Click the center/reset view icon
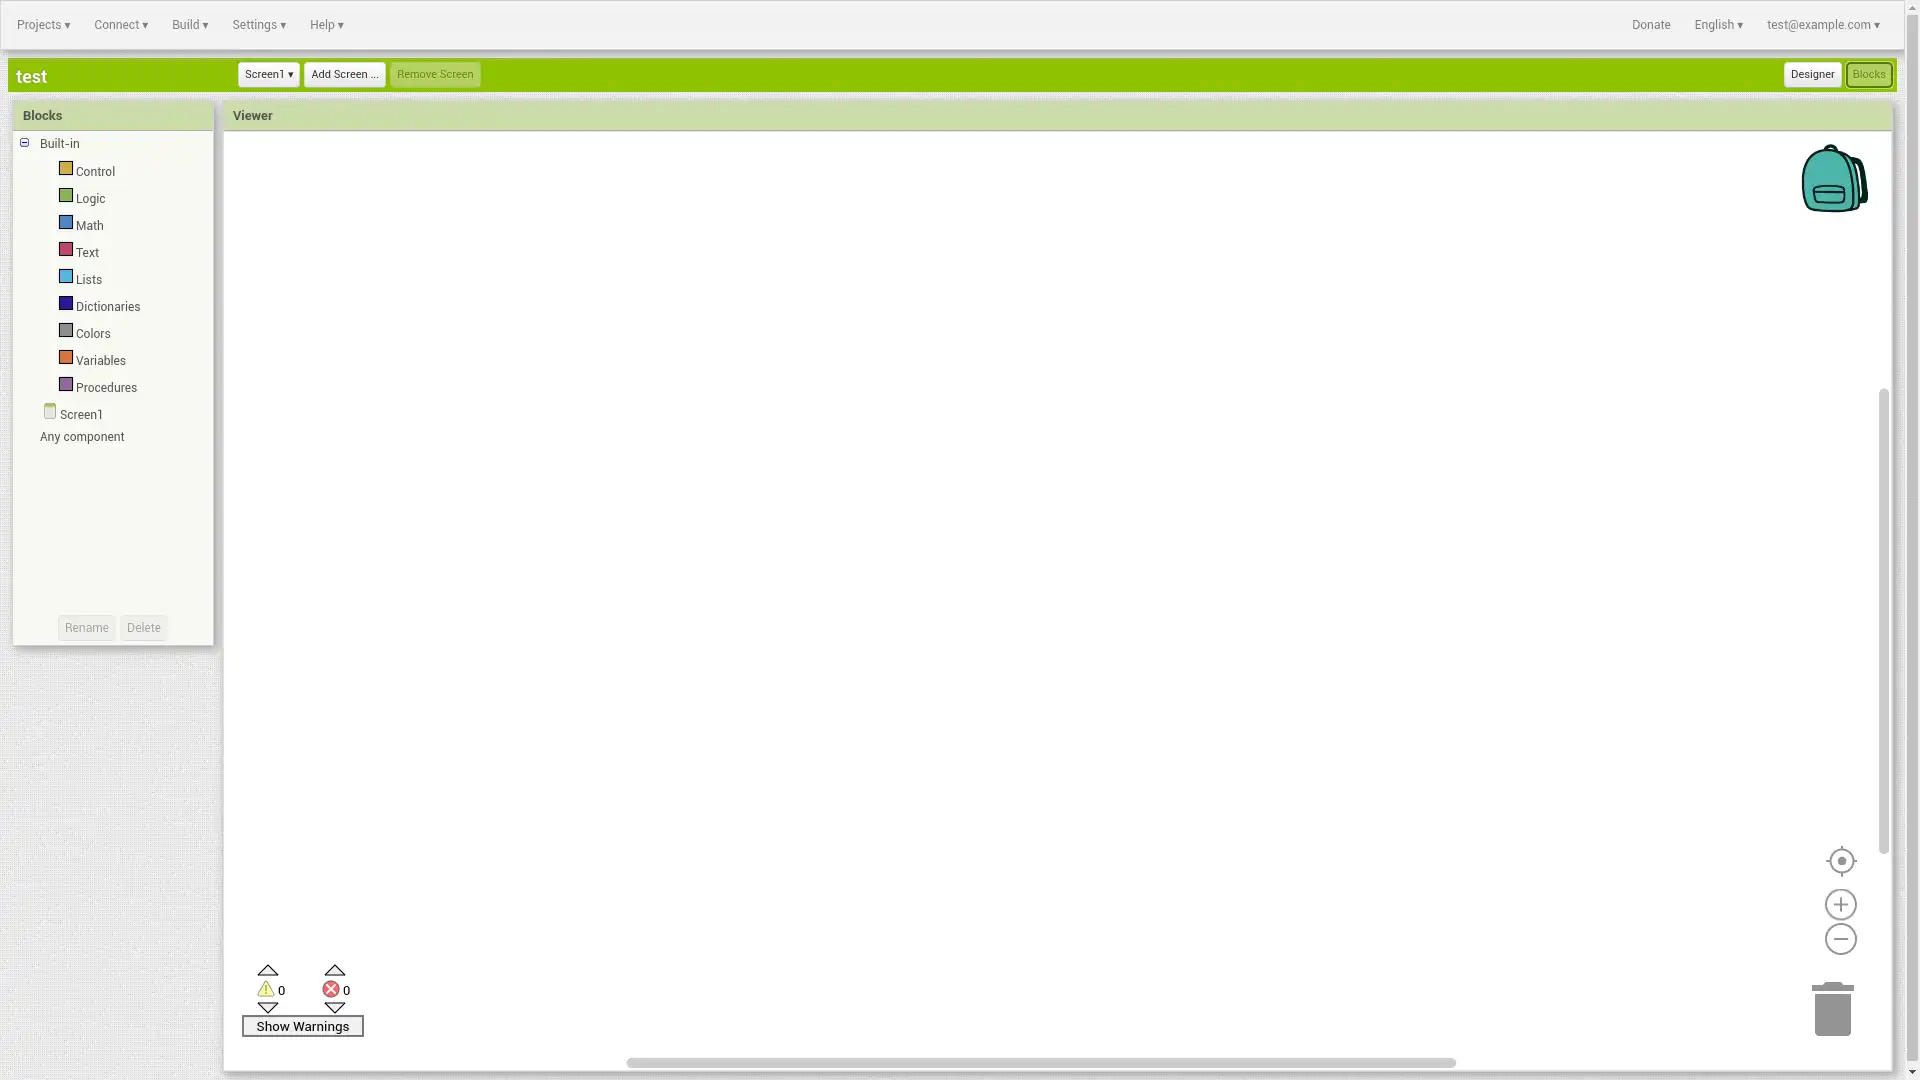The height and width of the screenshot is (1080, 1920). (1840, 860)
